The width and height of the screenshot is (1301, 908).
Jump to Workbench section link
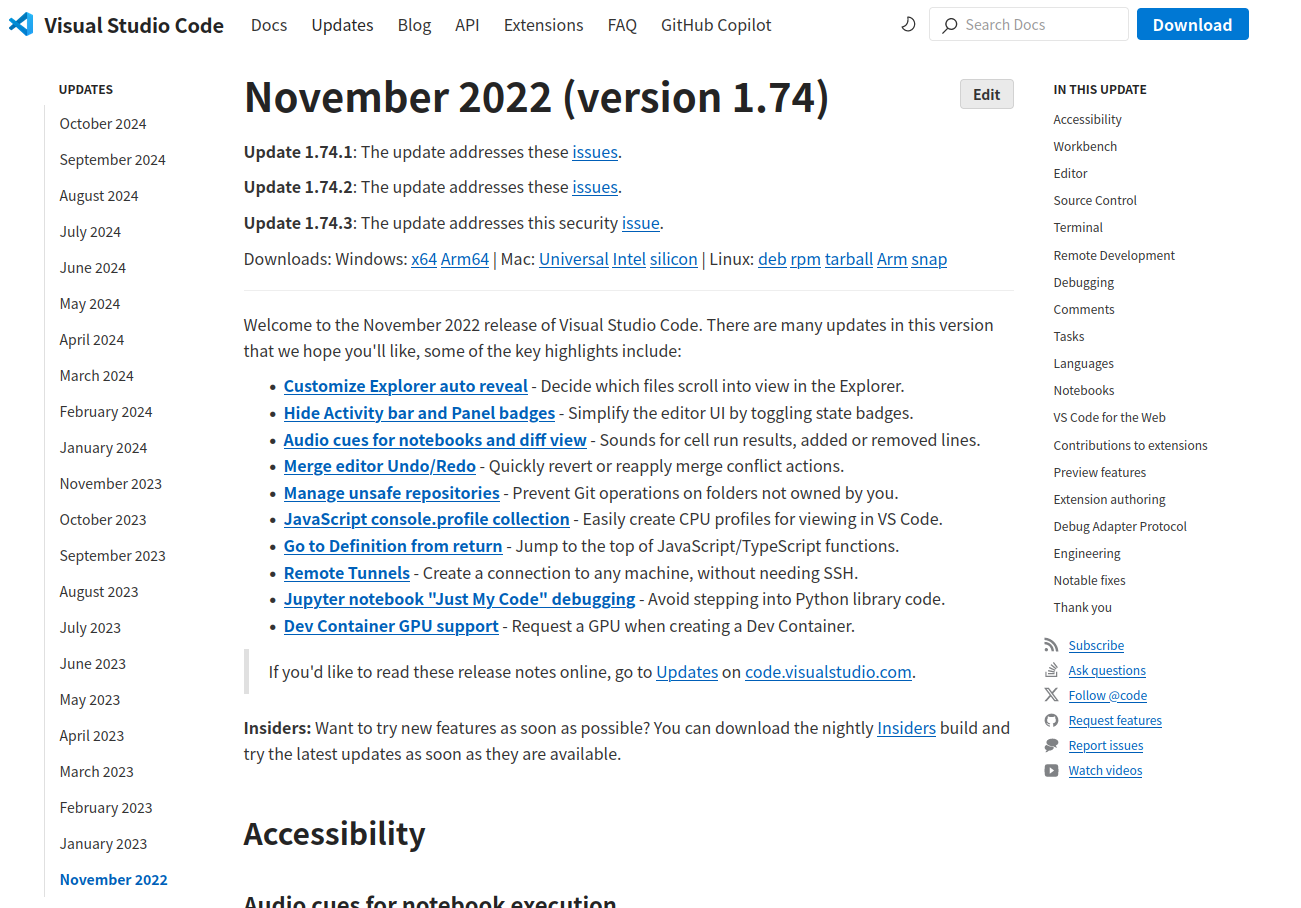click(1085, 146)
